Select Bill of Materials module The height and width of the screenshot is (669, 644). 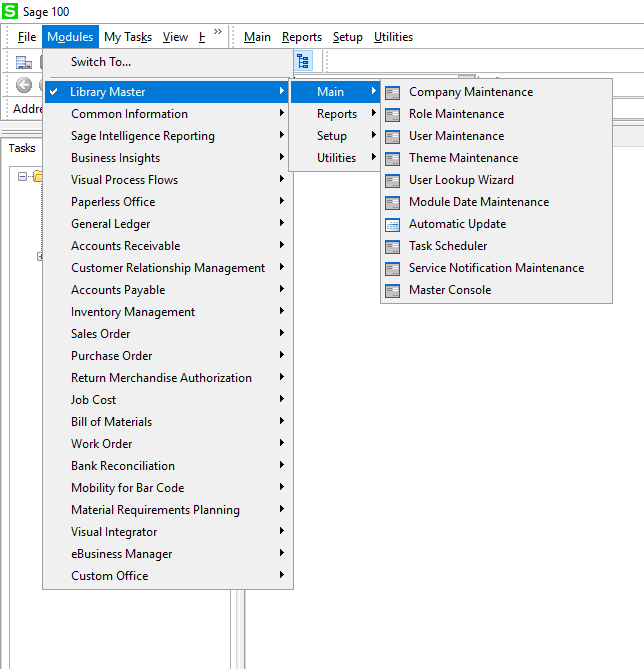pos(167,422)
